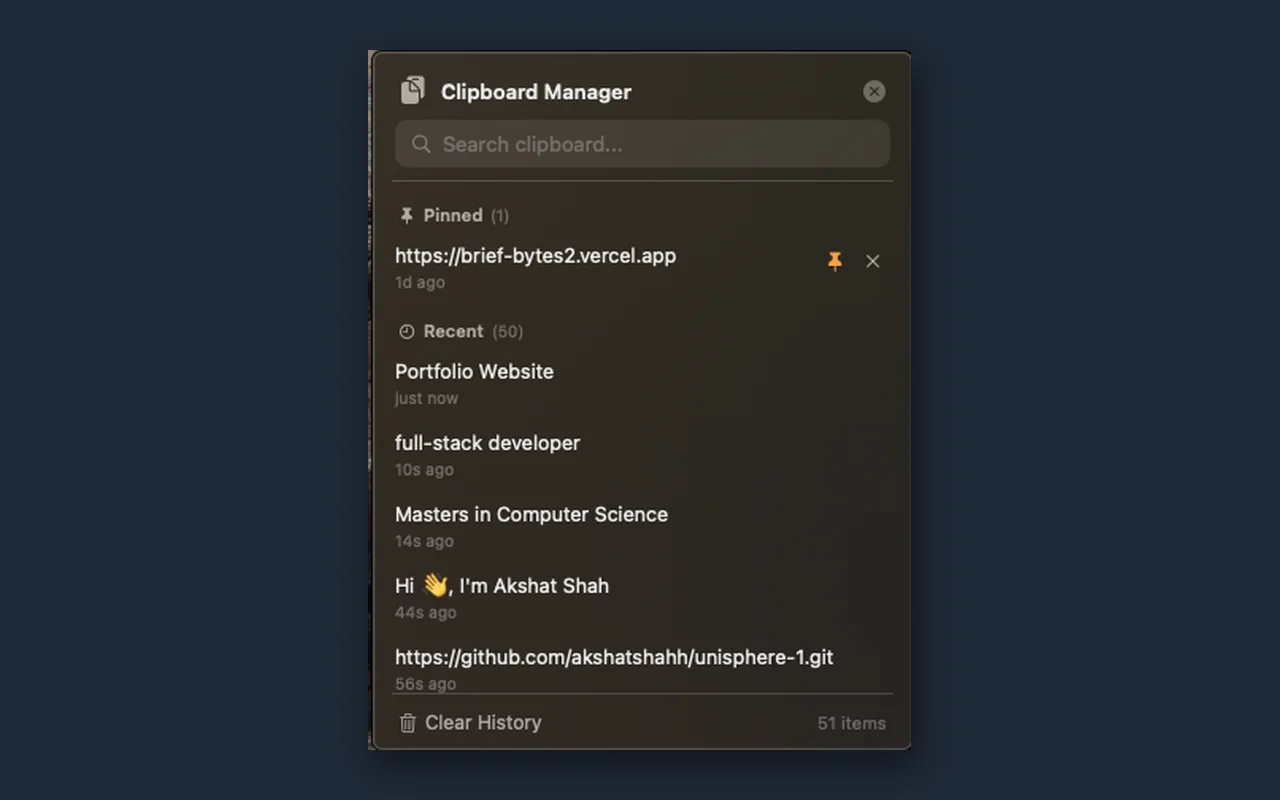Click the Clear History button
1280x800 pixels.
470,722
